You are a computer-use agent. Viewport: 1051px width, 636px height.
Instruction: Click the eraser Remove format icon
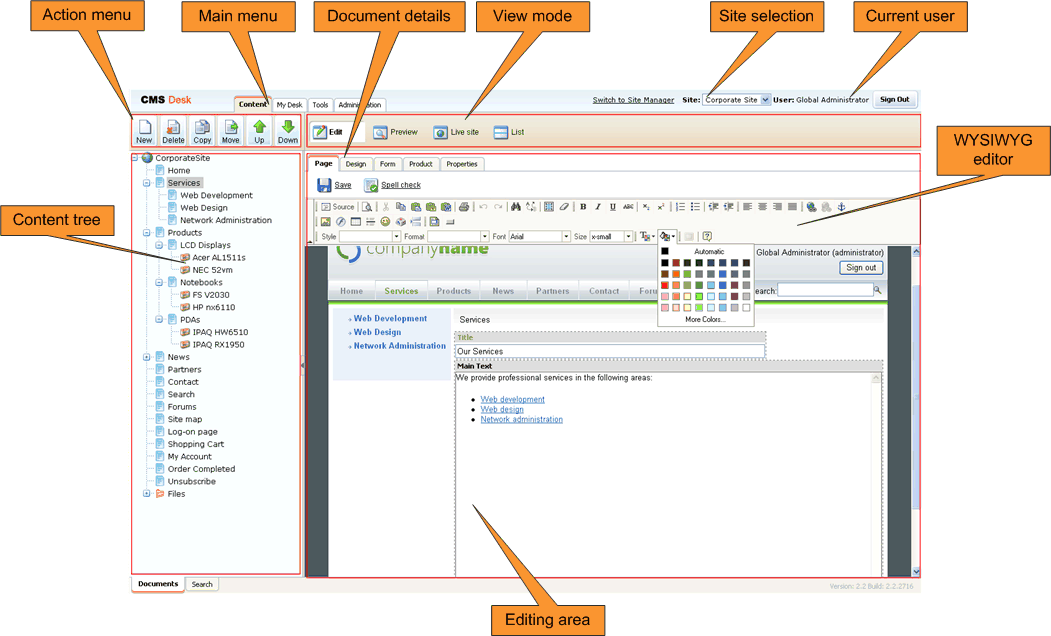[564, 207]
